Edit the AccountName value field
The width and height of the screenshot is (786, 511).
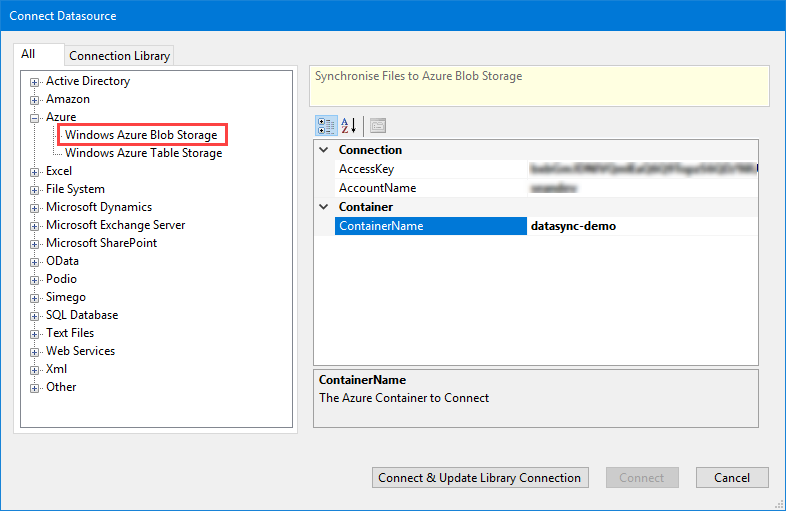[643, 189]
